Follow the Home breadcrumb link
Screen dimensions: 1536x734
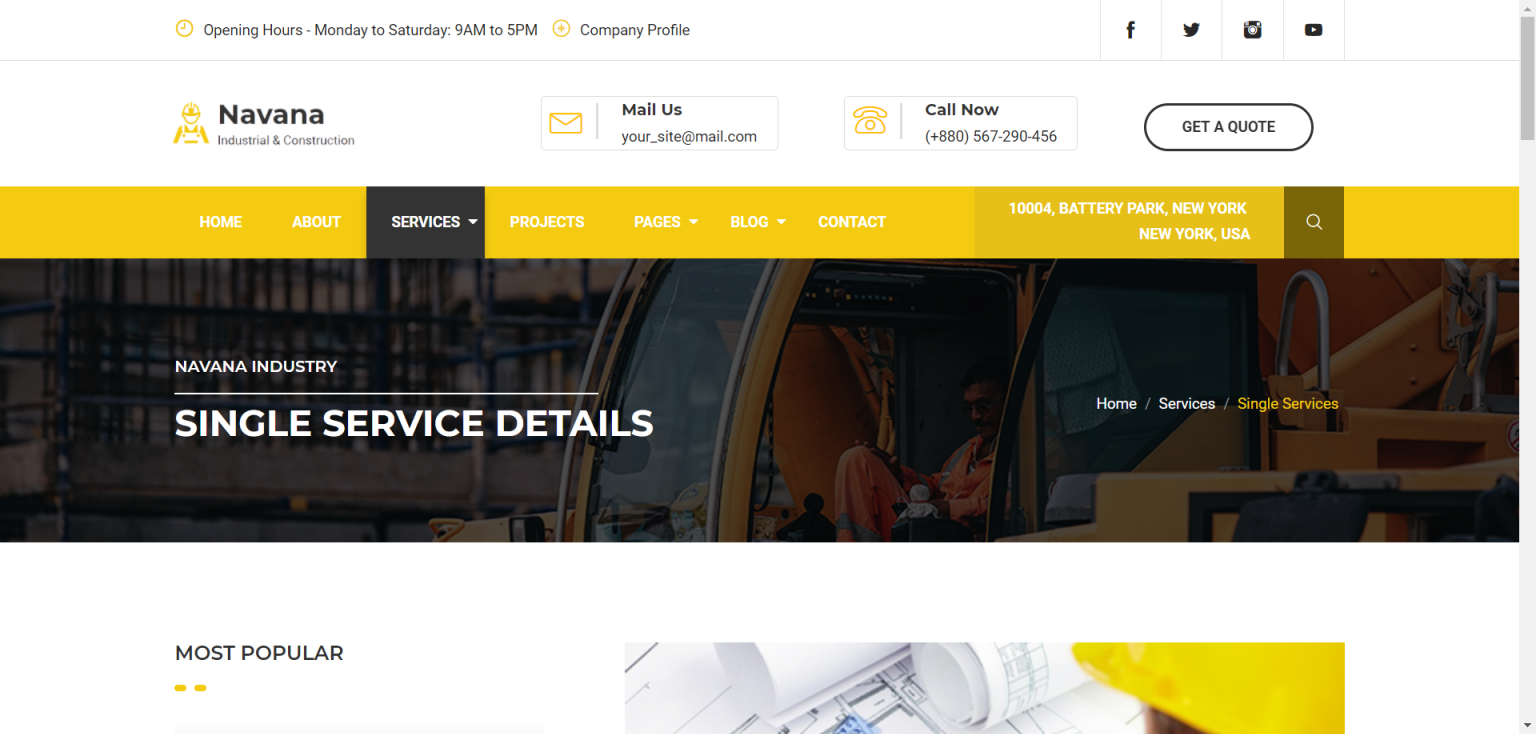click(1116, 404)
